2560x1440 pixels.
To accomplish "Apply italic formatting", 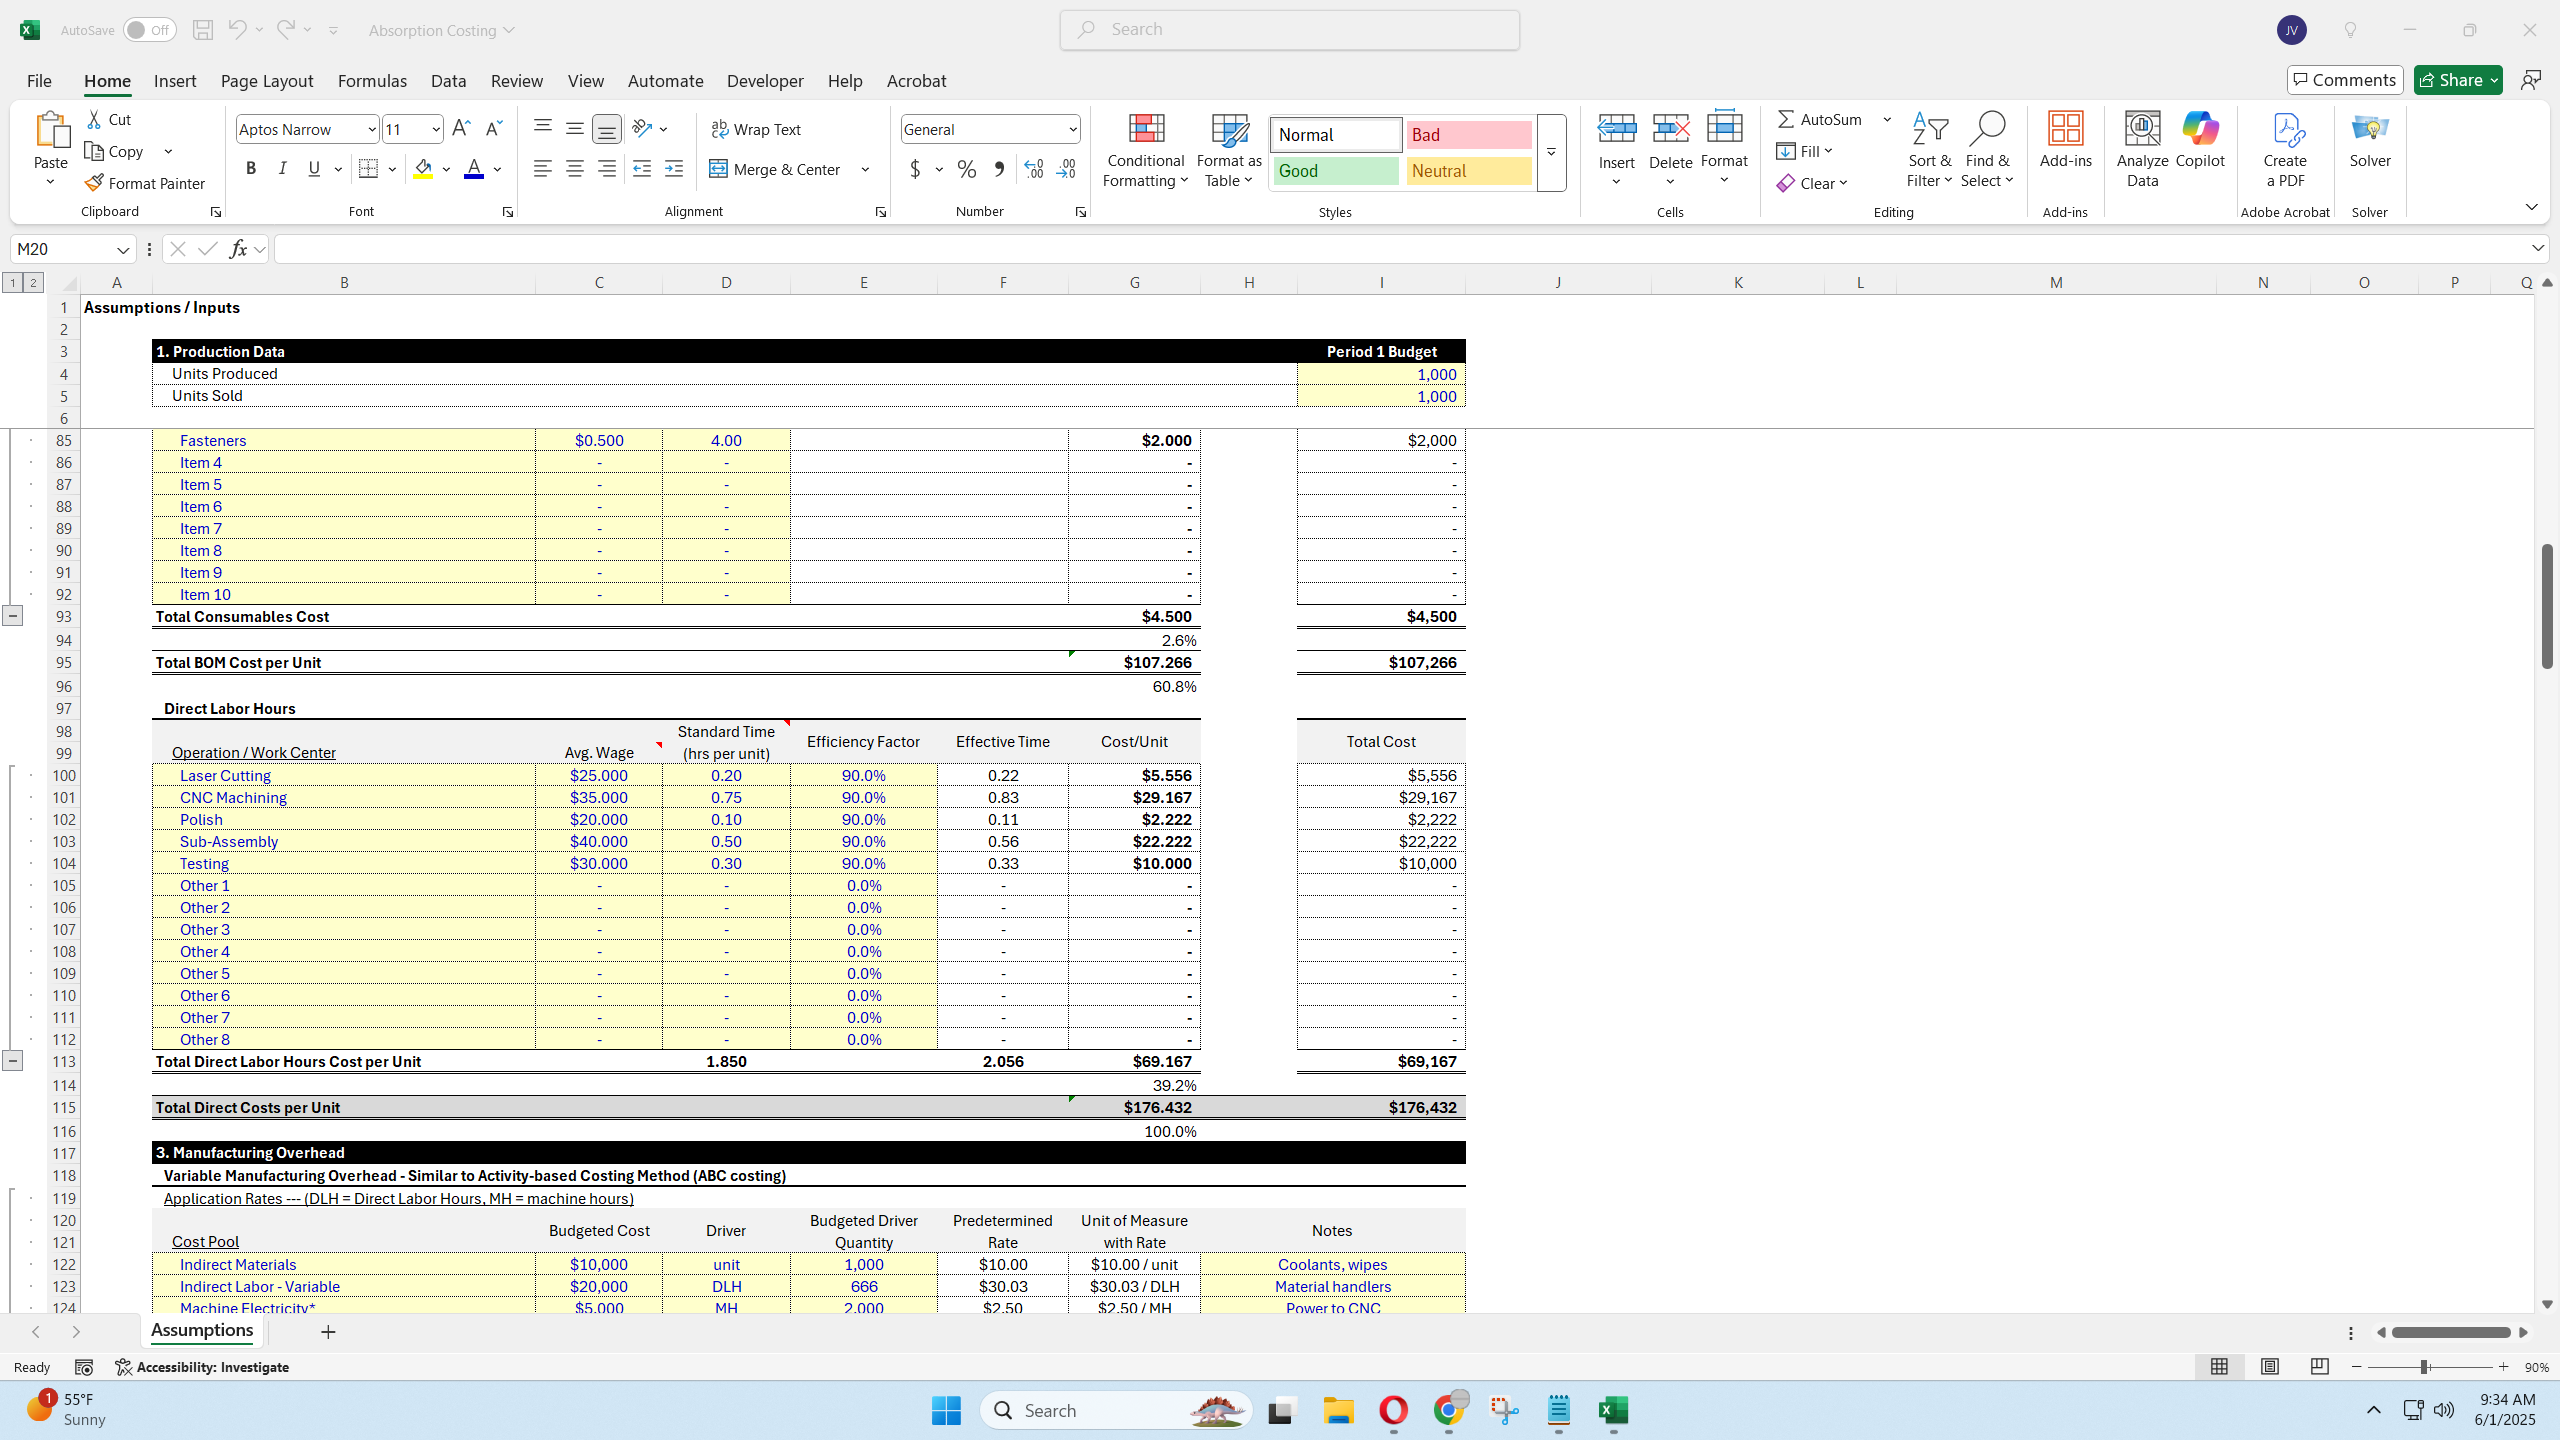I will [282, 168].
